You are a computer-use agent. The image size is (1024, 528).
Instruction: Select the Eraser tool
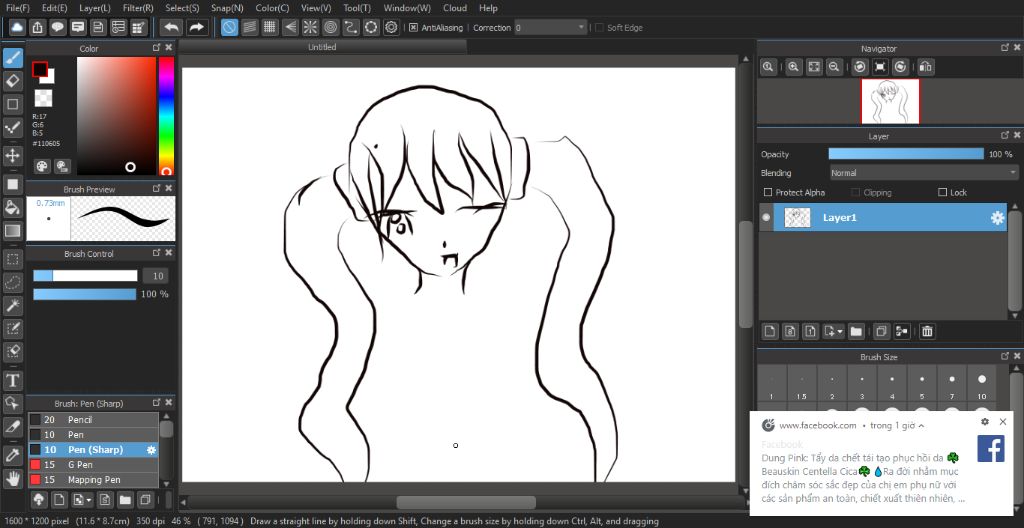point(12,81)
